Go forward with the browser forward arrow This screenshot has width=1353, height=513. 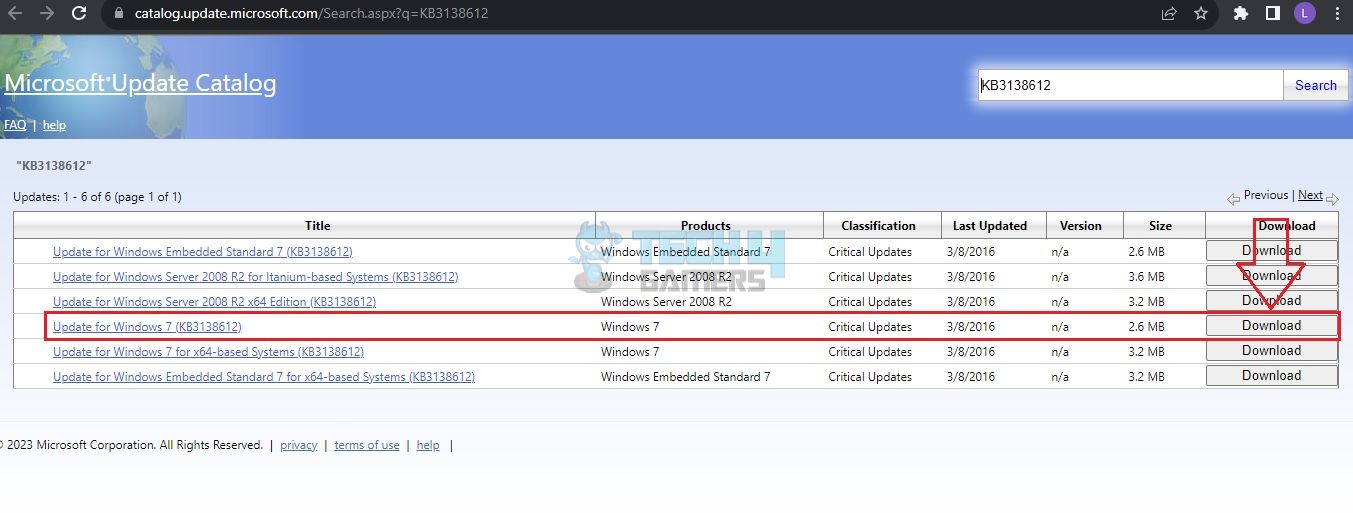coord(47,14)
